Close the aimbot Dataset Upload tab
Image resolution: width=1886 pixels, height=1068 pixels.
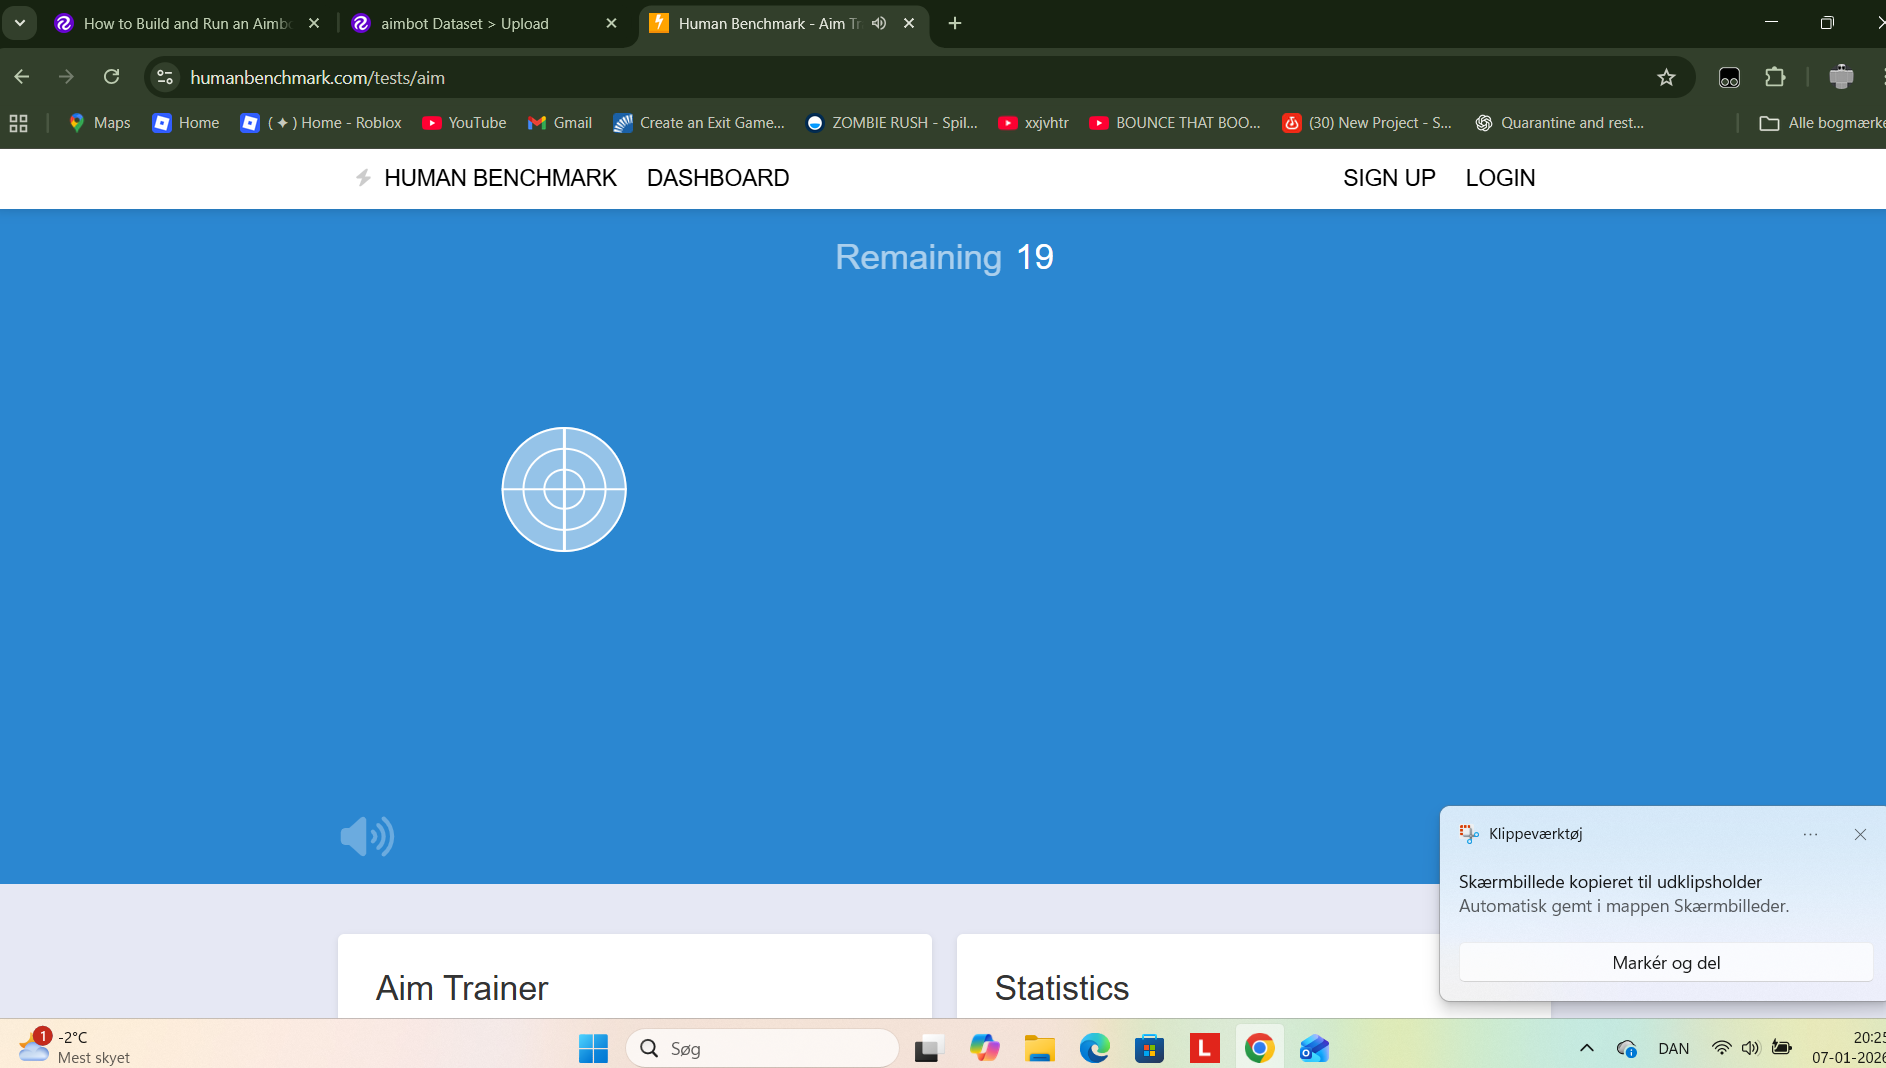pos(612,23)
